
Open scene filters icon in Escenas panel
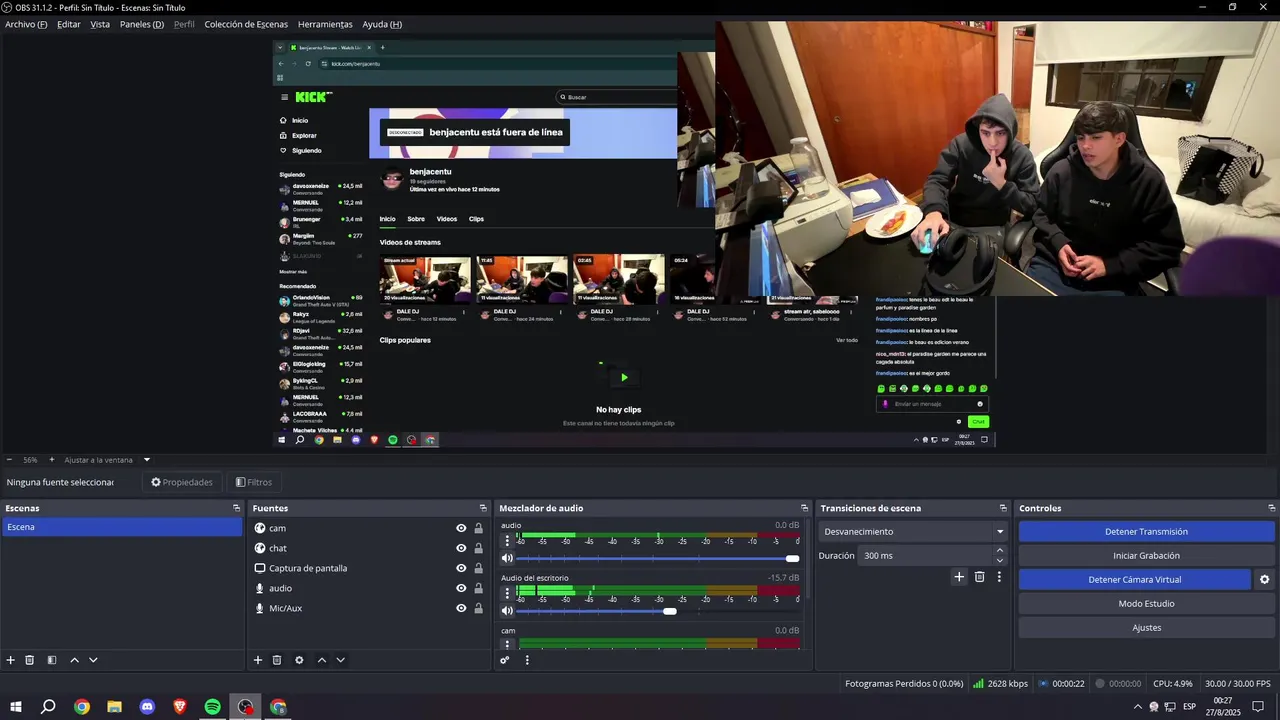tap(52, 660)
